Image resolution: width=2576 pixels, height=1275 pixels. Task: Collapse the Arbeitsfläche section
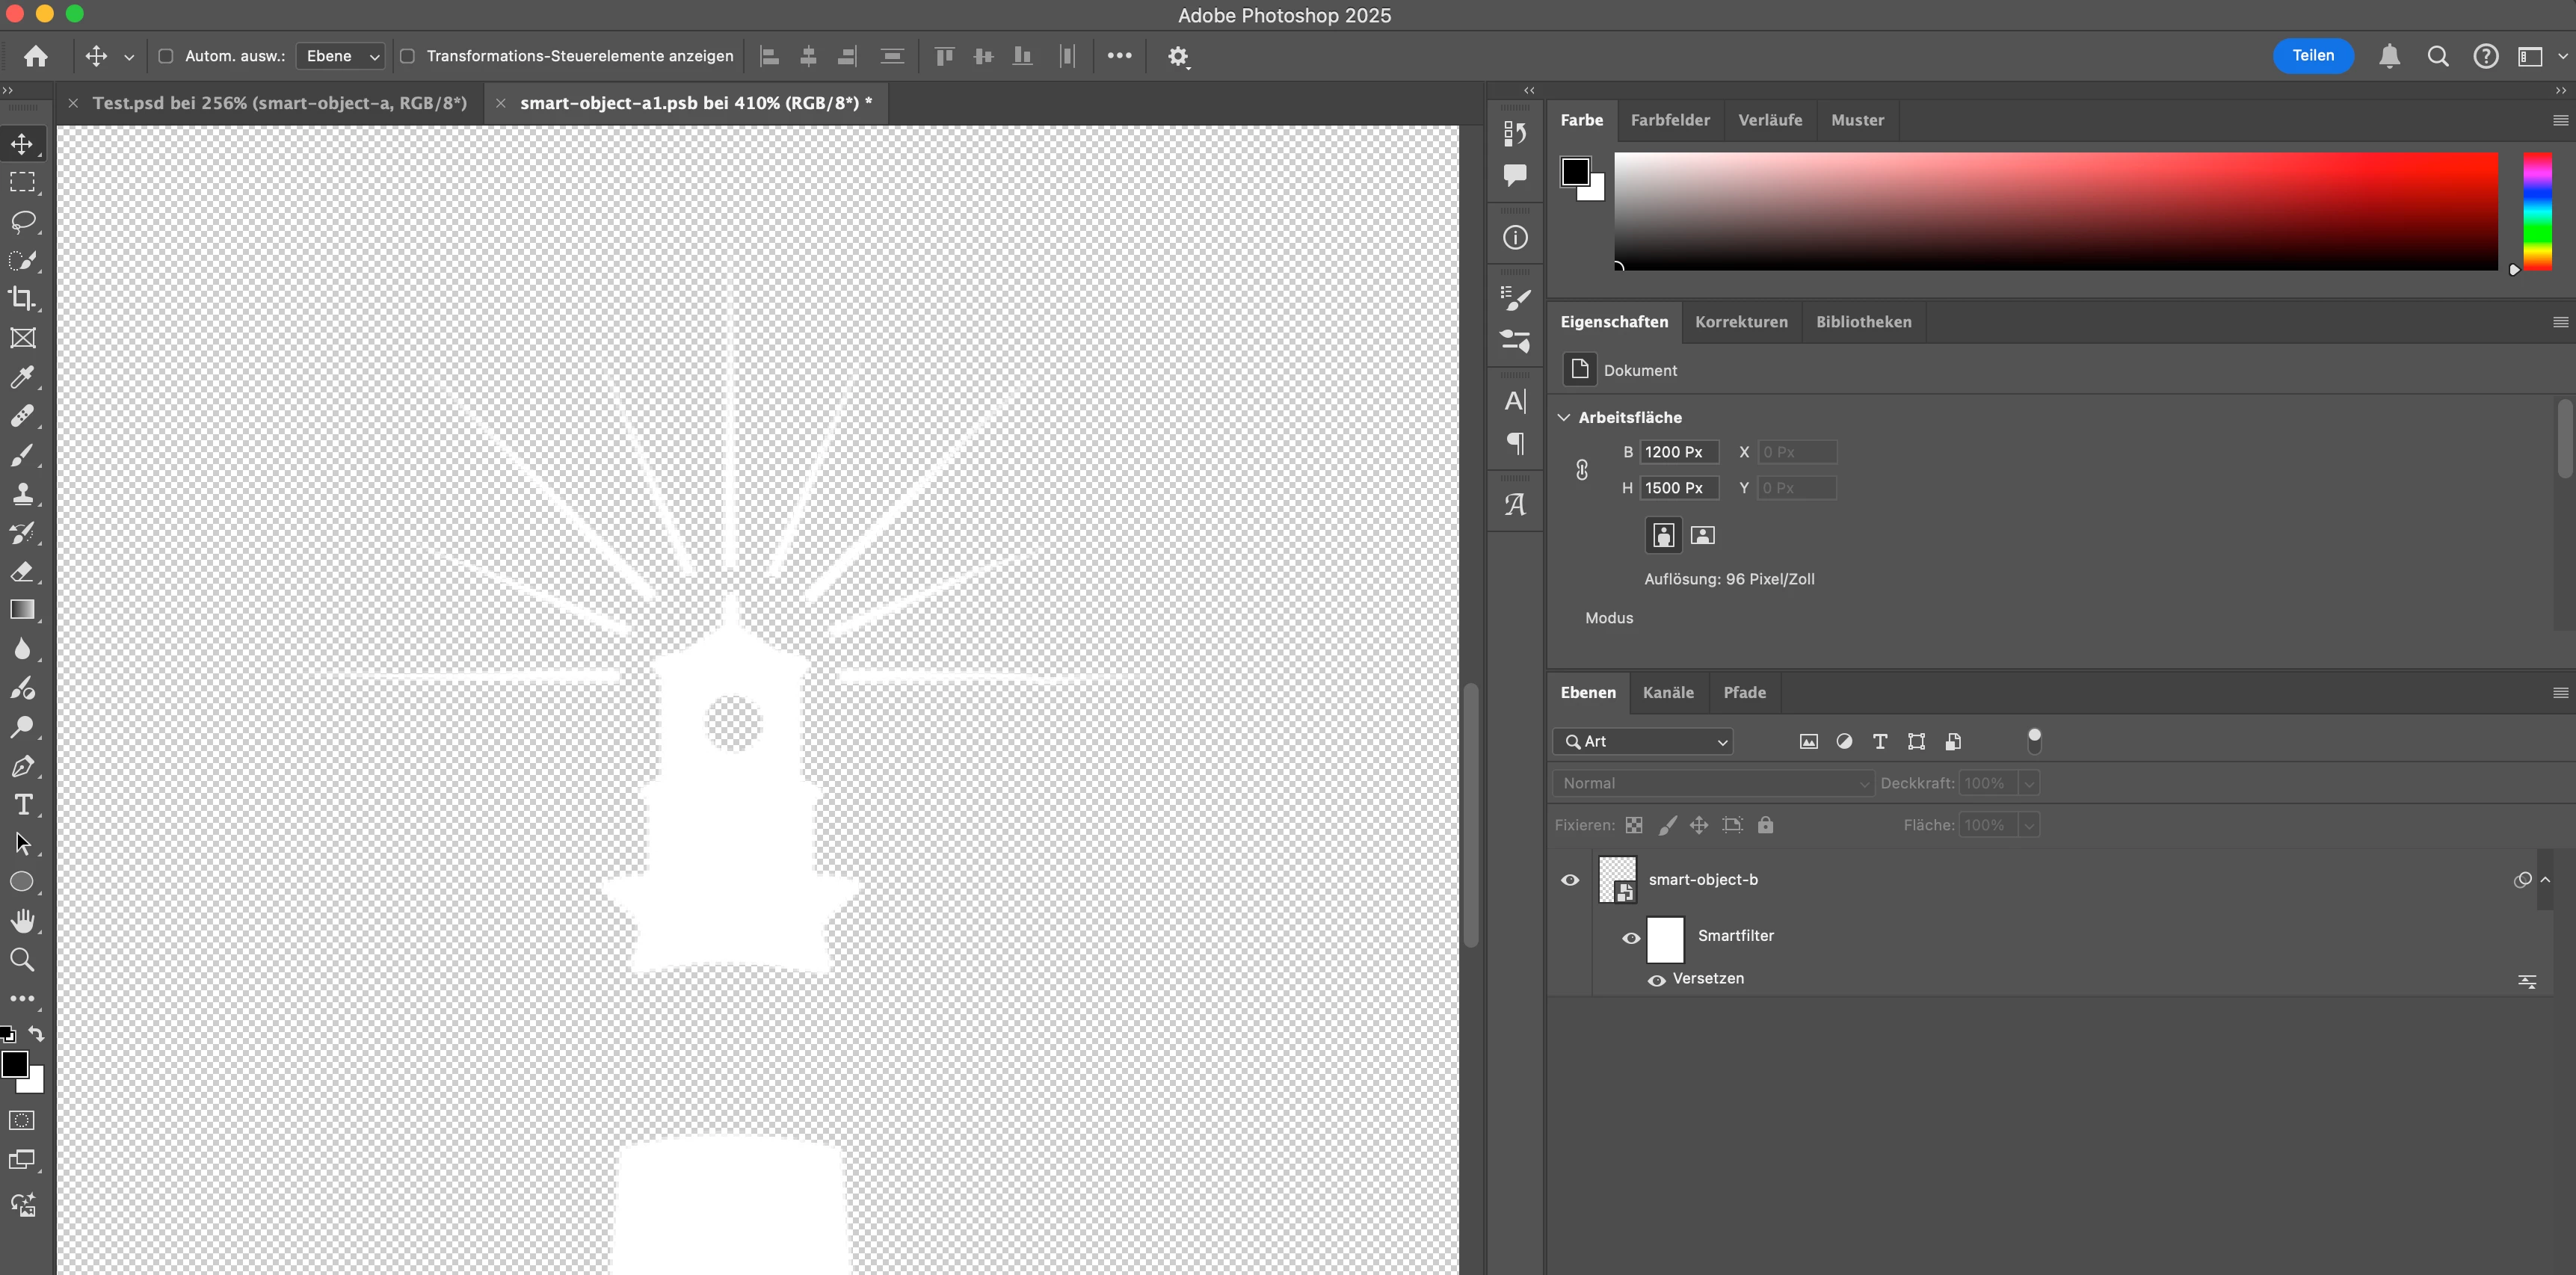1564,417
